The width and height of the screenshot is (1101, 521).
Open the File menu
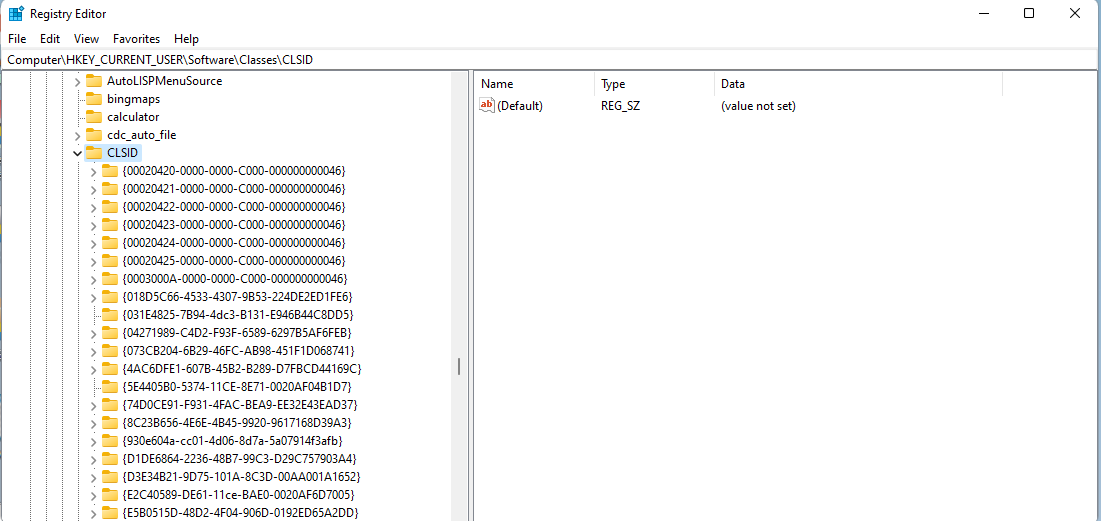click(17, 39)
